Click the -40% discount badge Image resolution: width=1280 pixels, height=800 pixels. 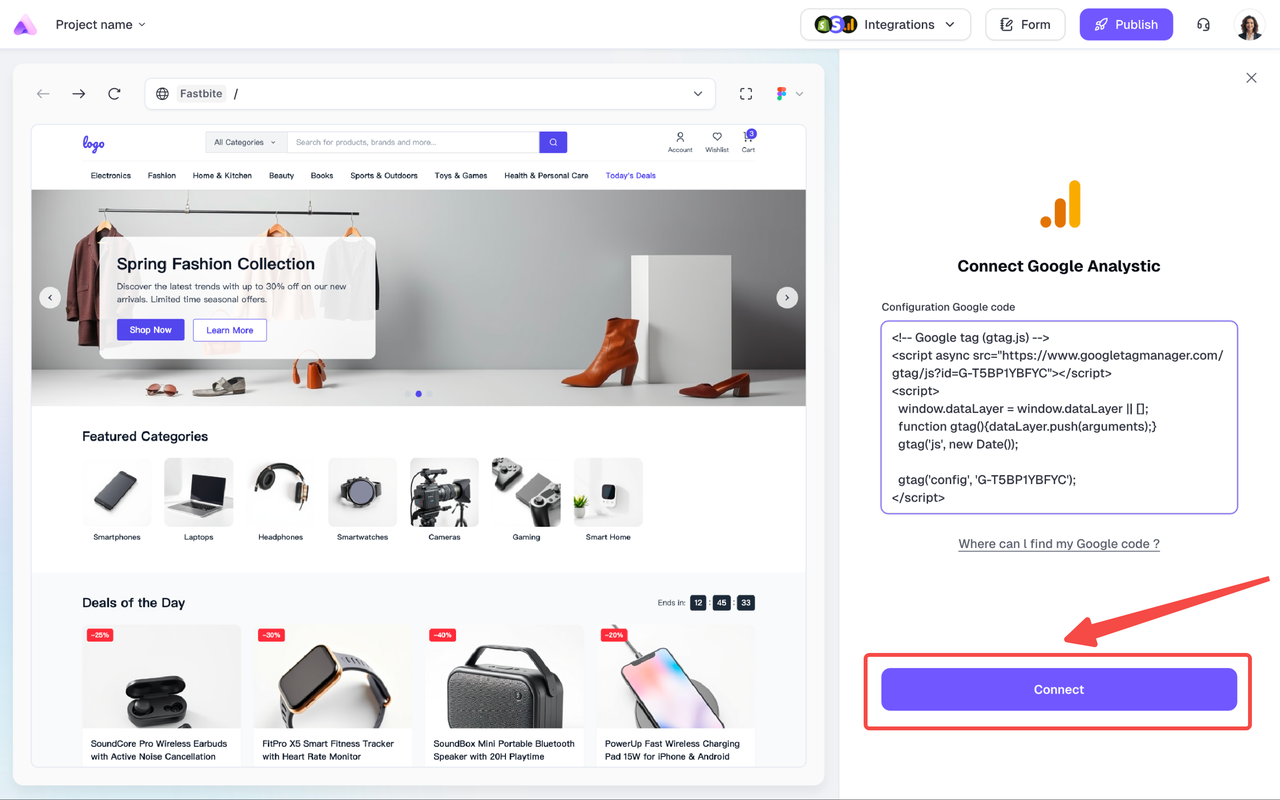(x=443, y=635)
